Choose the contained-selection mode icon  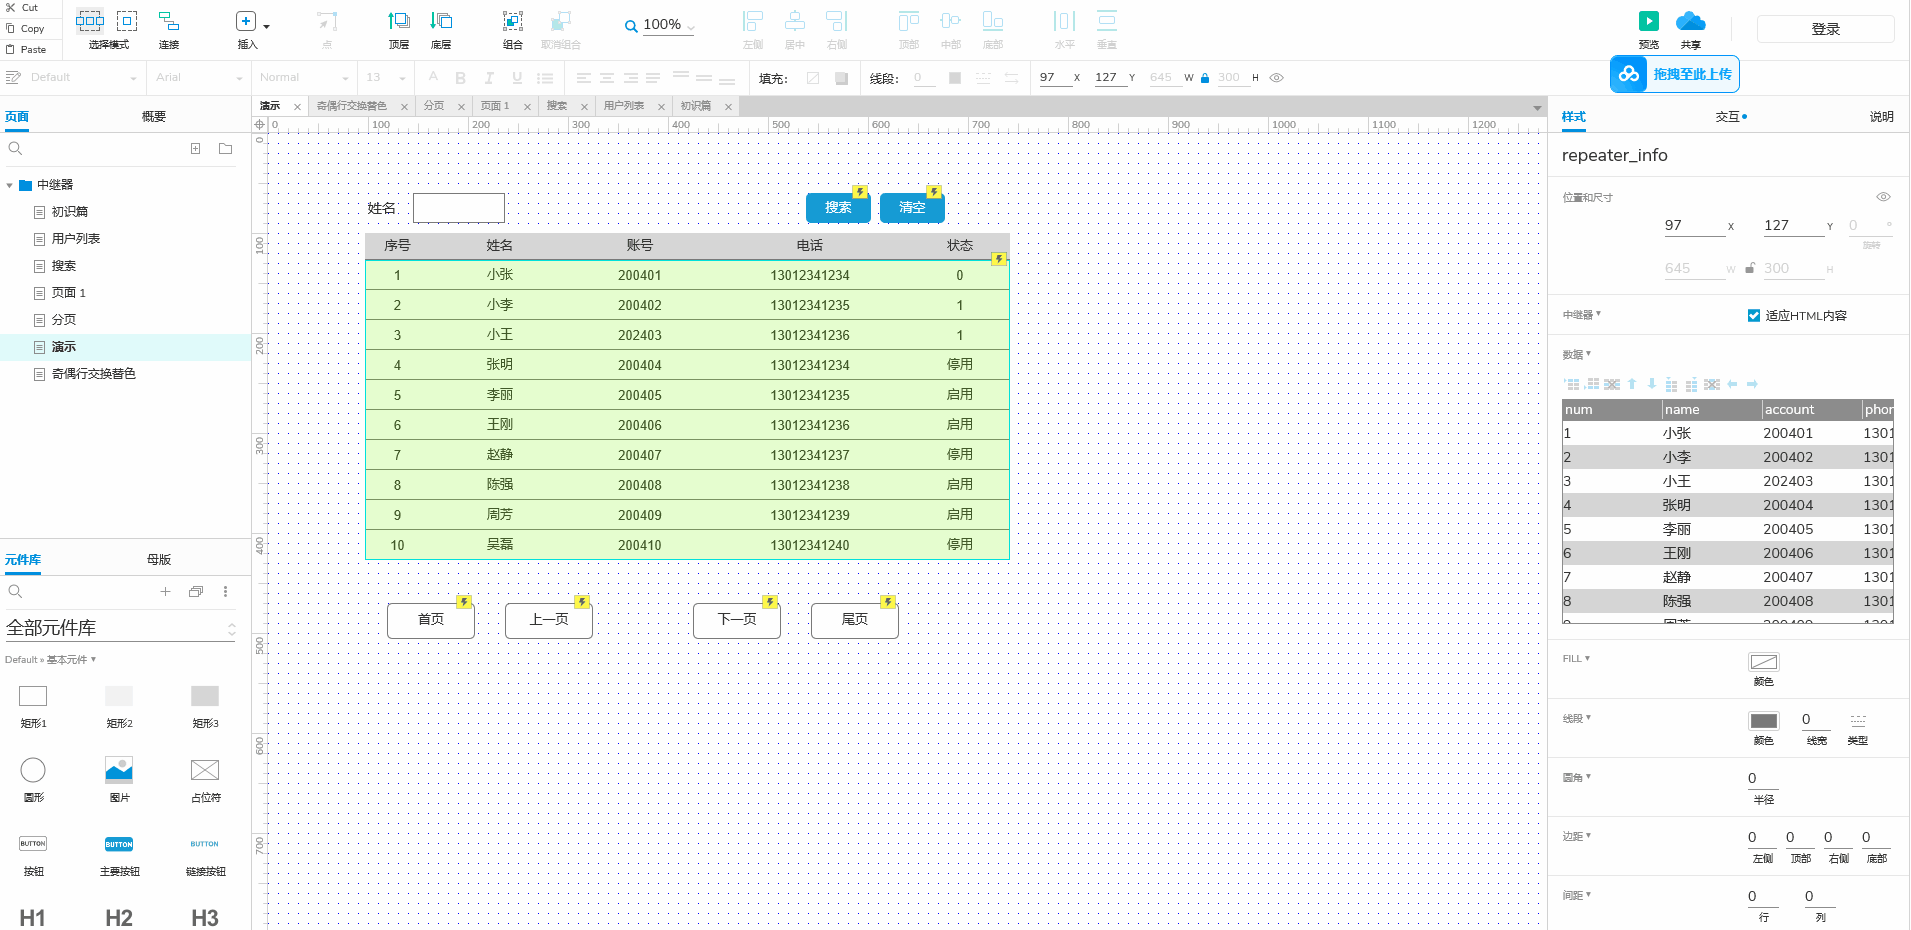coord(127,21)
